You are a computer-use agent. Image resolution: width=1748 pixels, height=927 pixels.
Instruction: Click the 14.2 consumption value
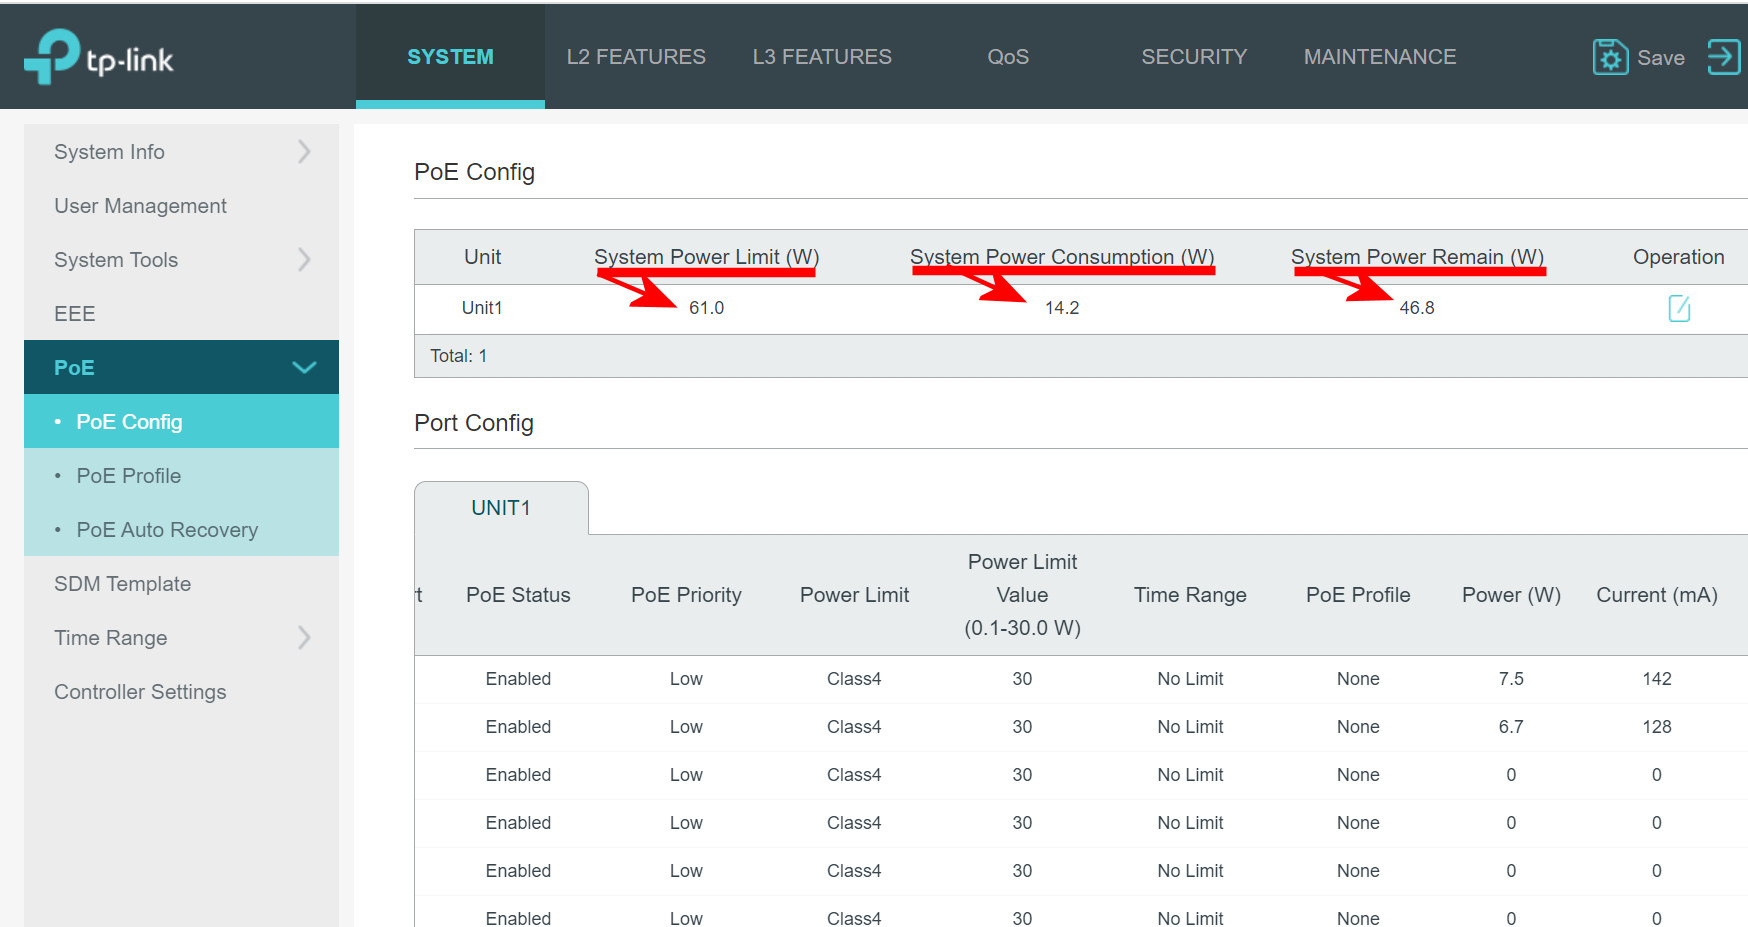click(1062, 308)
